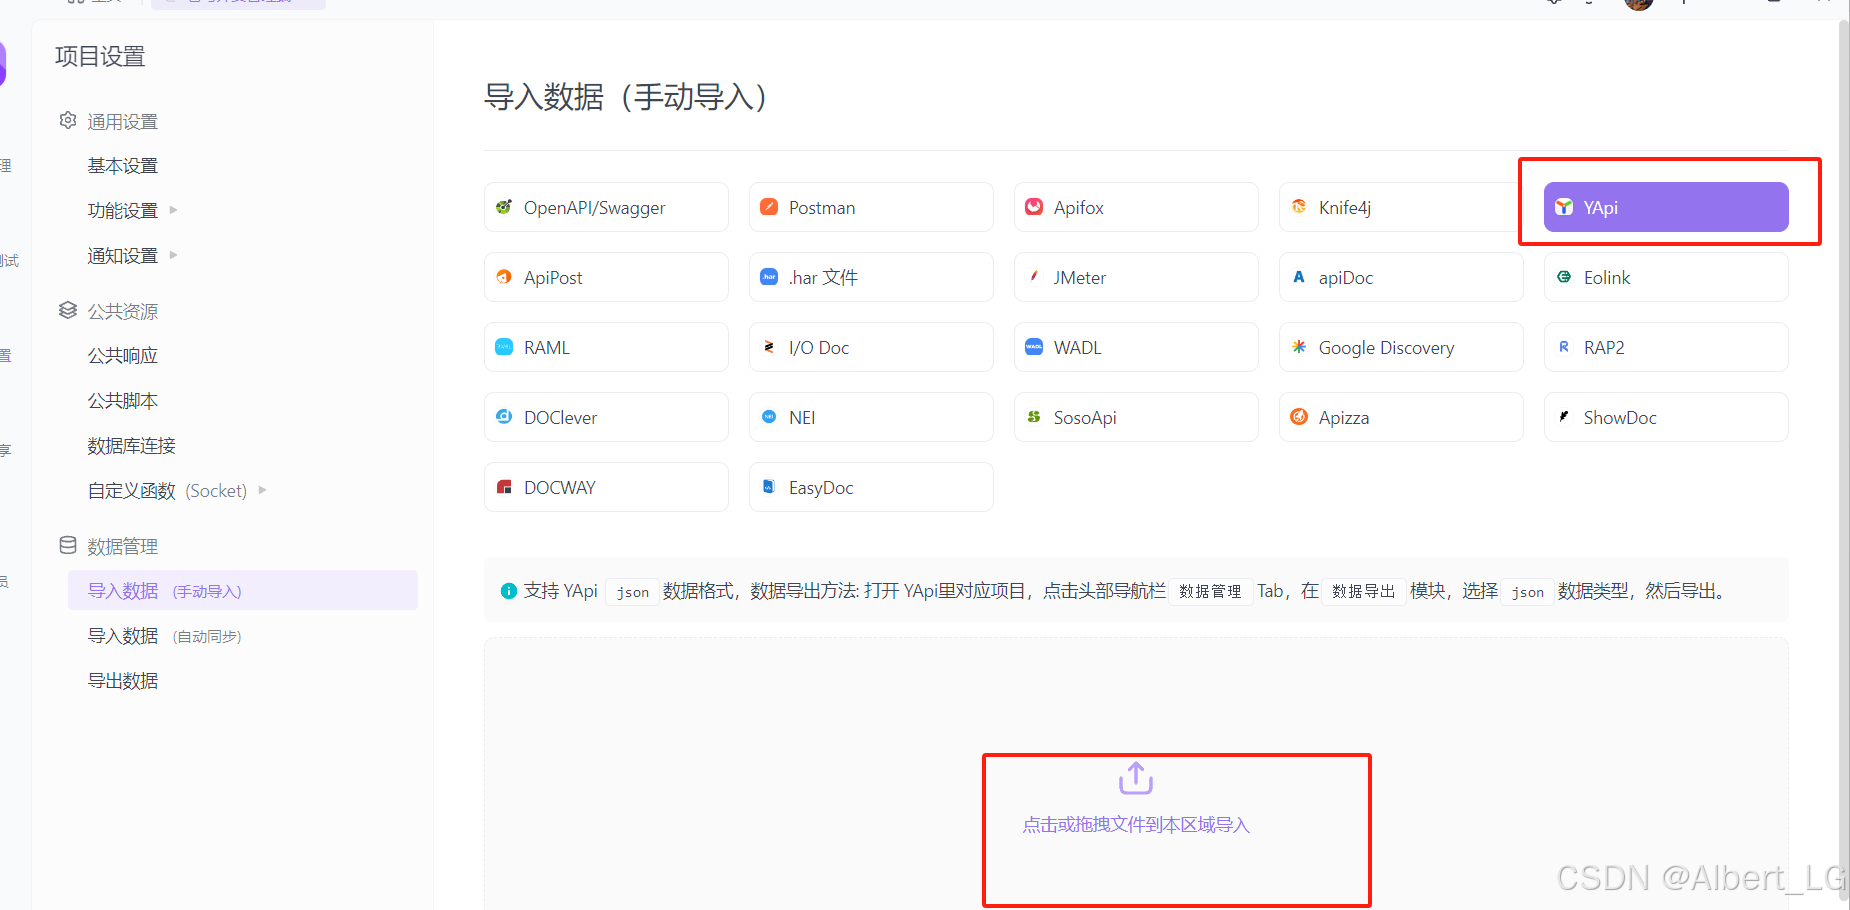This screenshot has width=1850, height=910.
Task: Click the OpenAPI/Swagger logo icon
Action: click(x=504, y=207)
